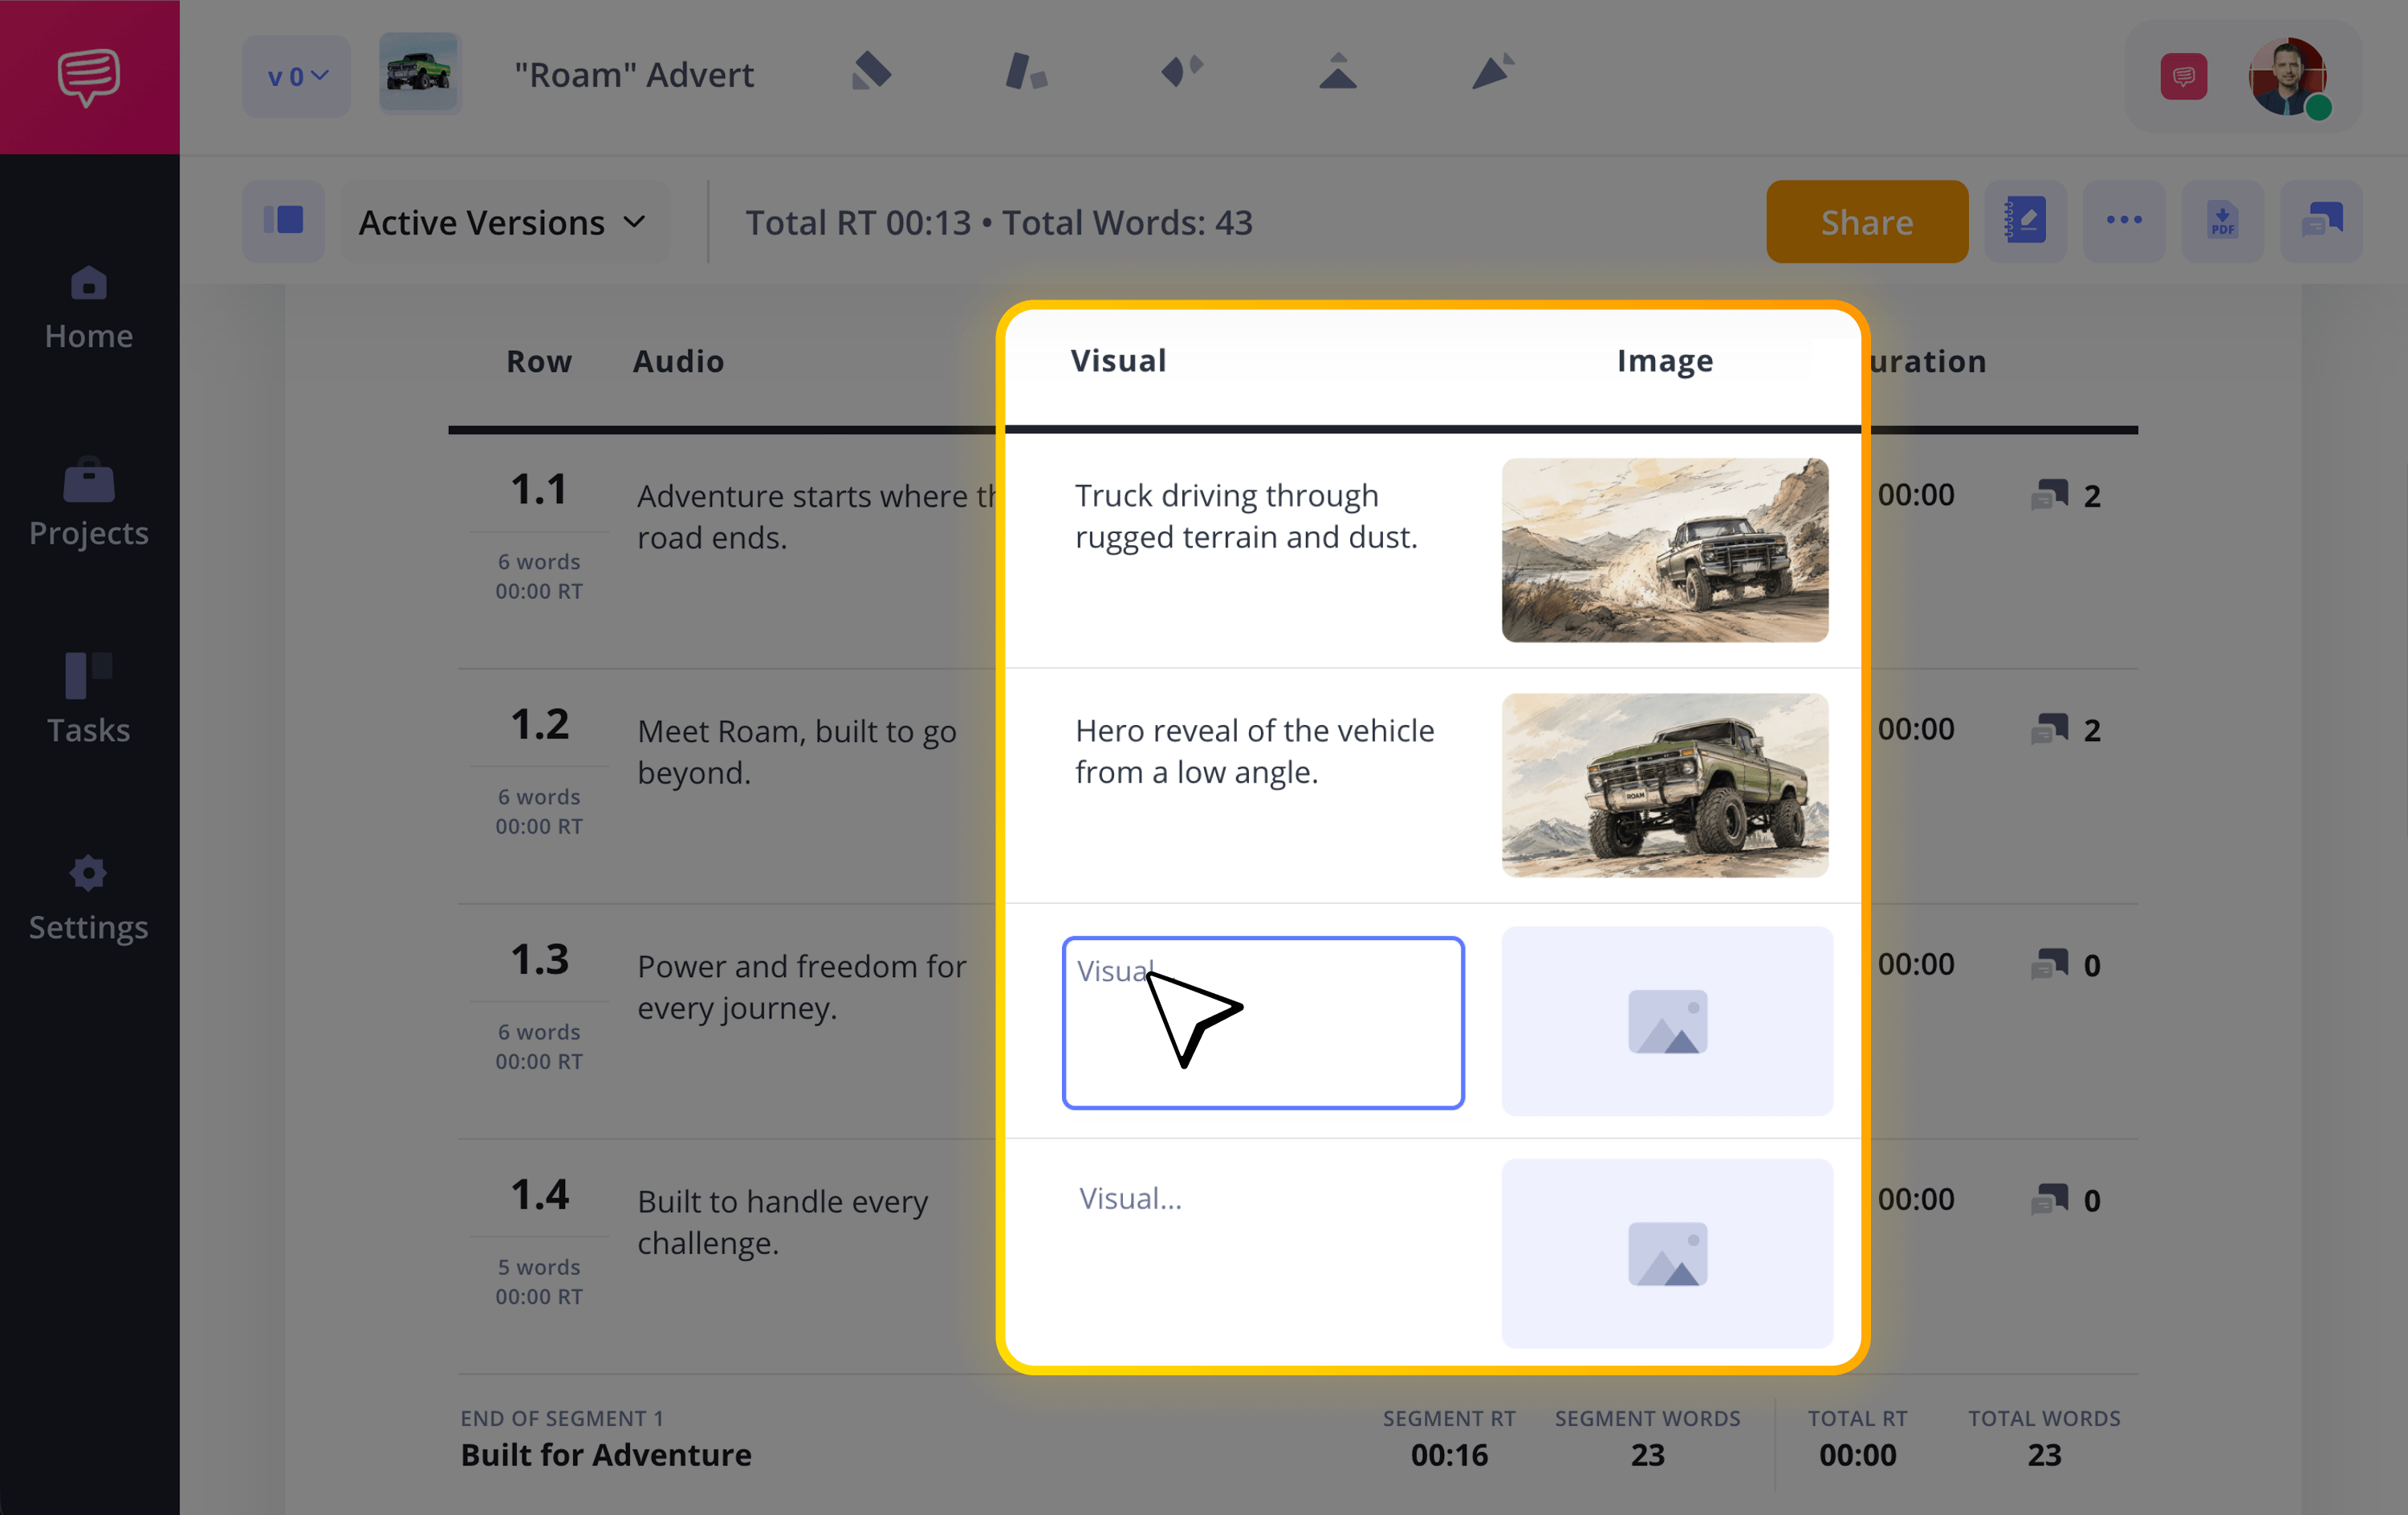This screenshot has height=1515, width=2408.
Task: Click the Total RT and Total Words summary
Action: tap(999, 222)
